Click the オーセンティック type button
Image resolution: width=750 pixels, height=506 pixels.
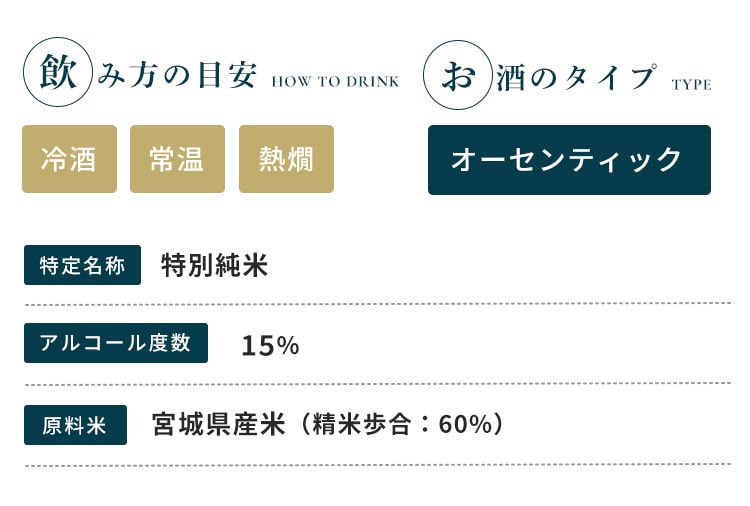569,160
